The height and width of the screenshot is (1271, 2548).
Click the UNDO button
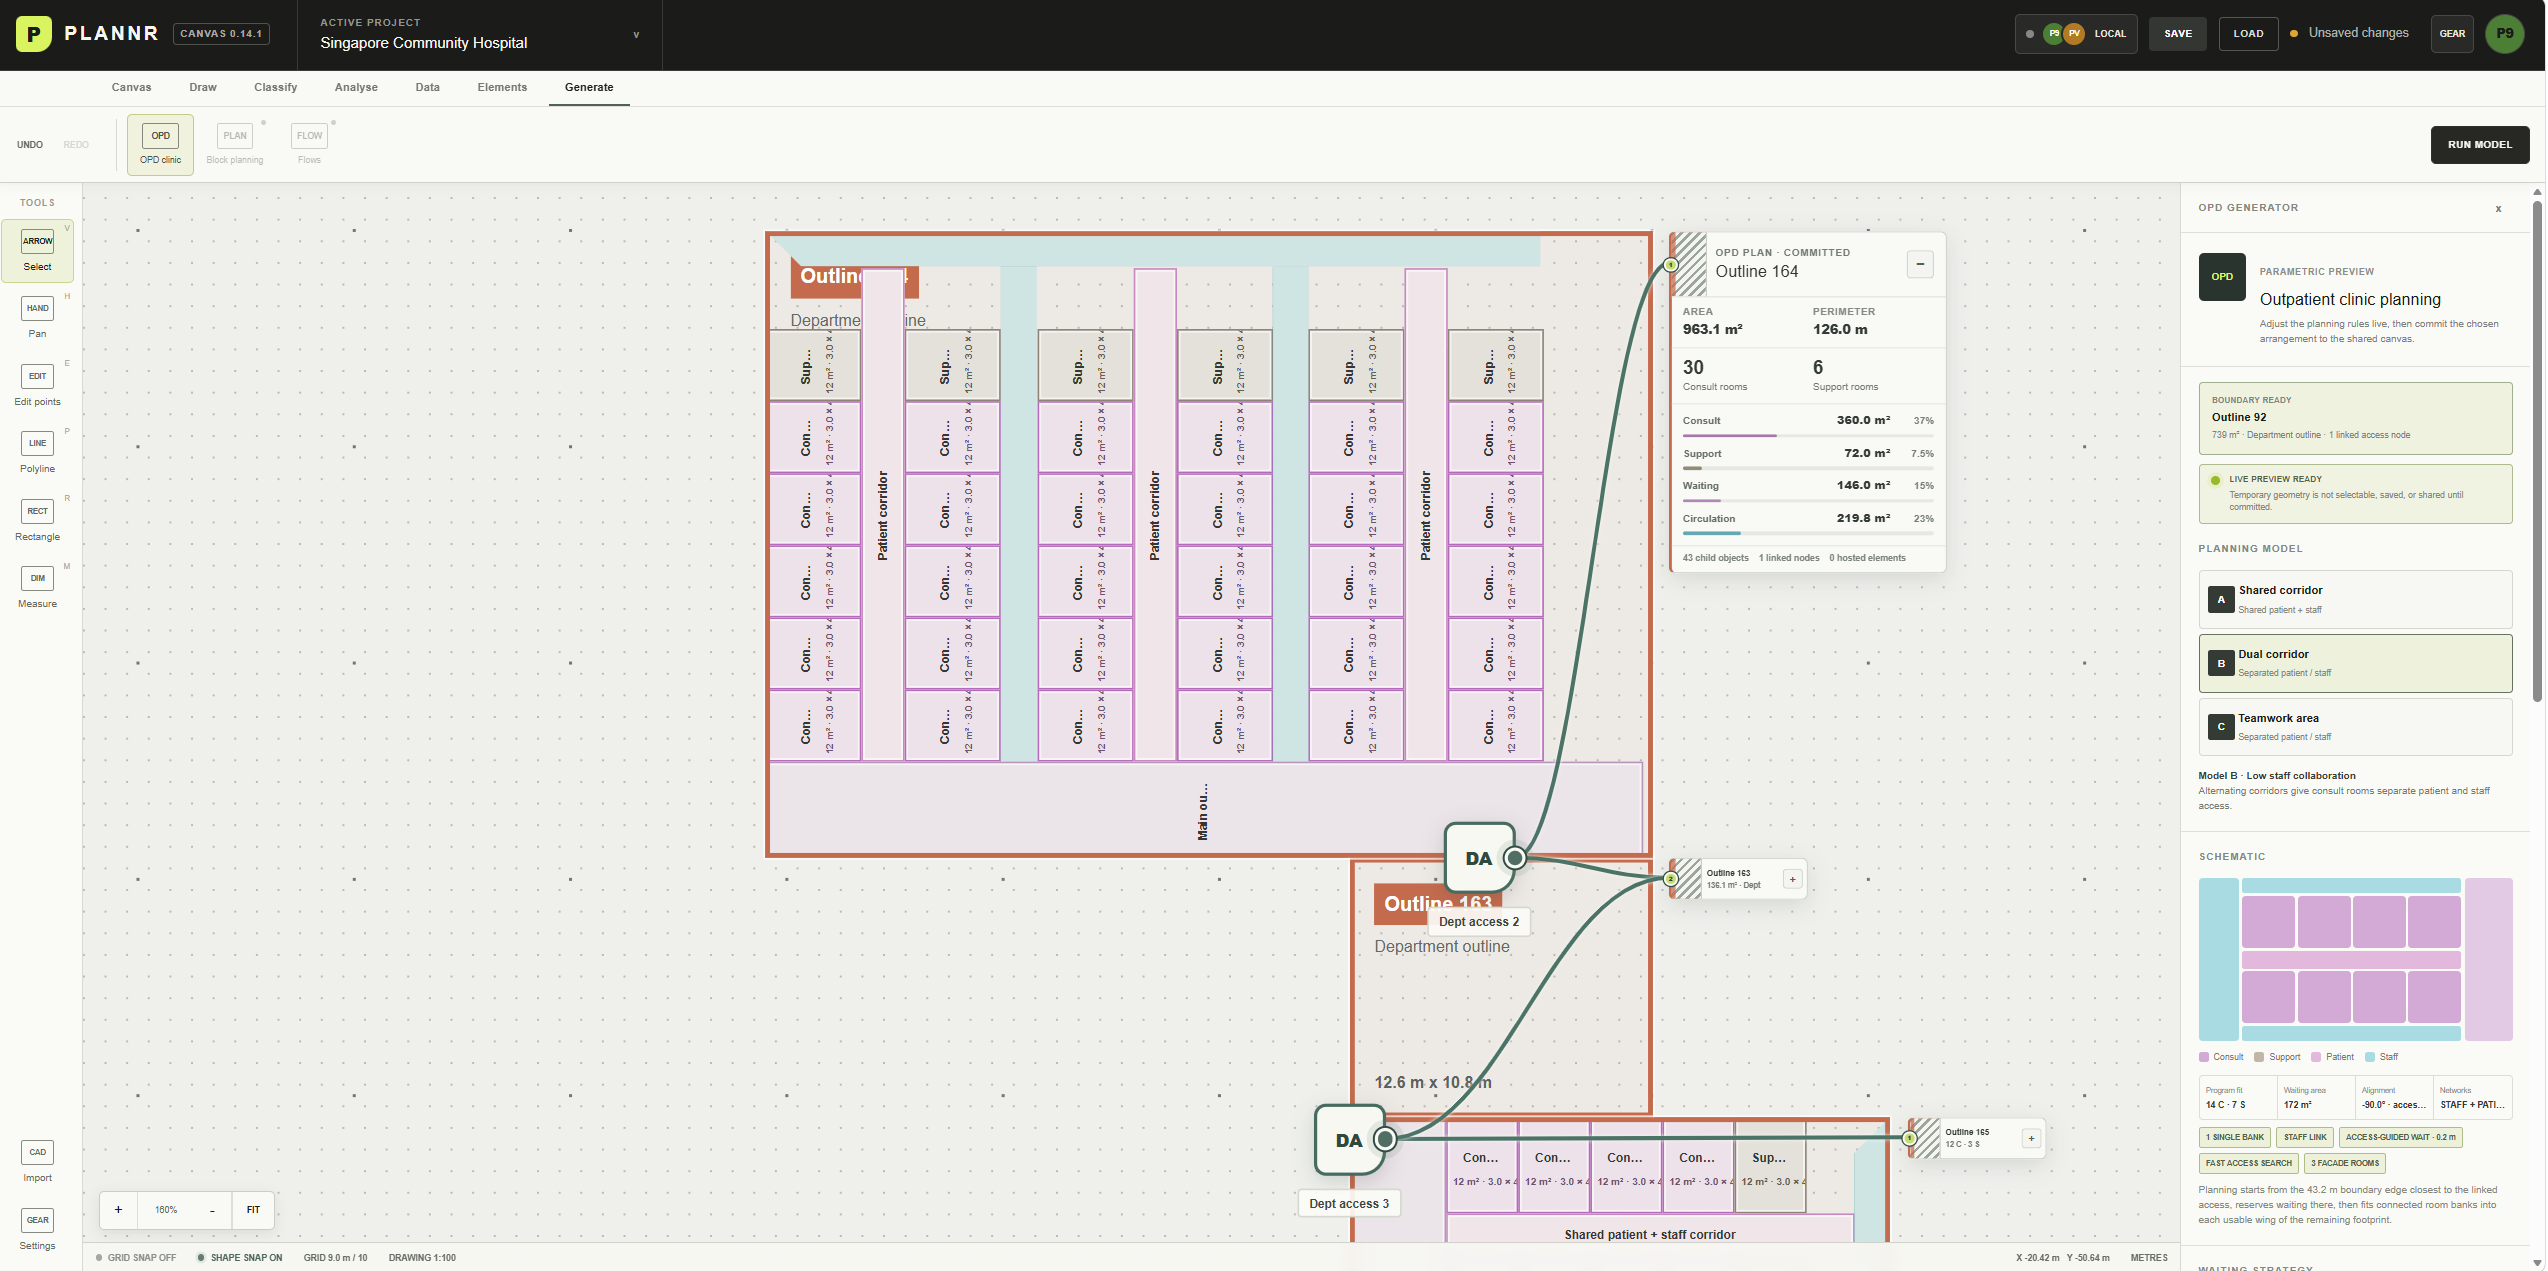point(30,145)
